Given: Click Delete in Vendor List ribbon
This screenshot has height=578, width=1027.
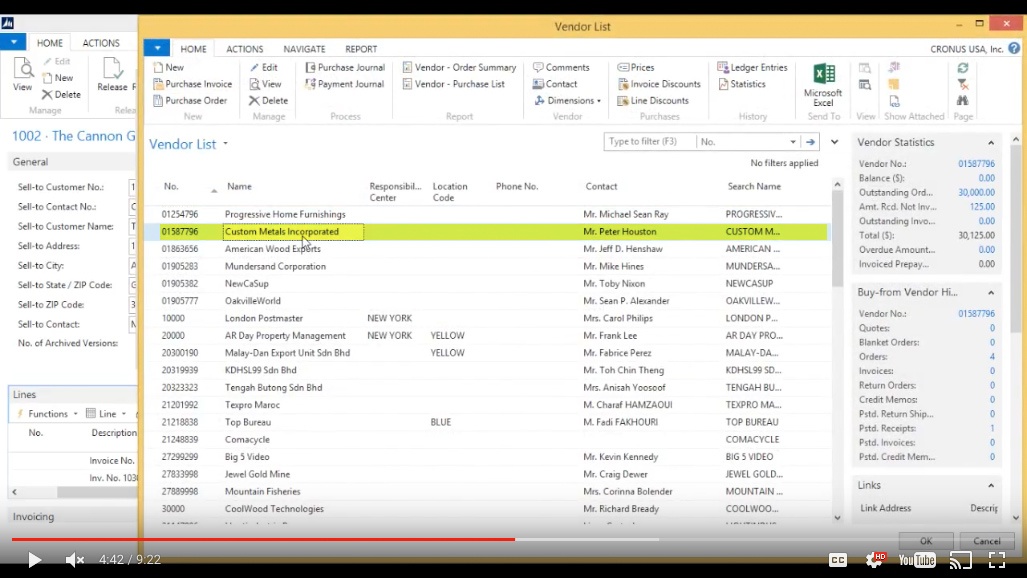Looking at the screenshot, I should [x=269, y=100].
